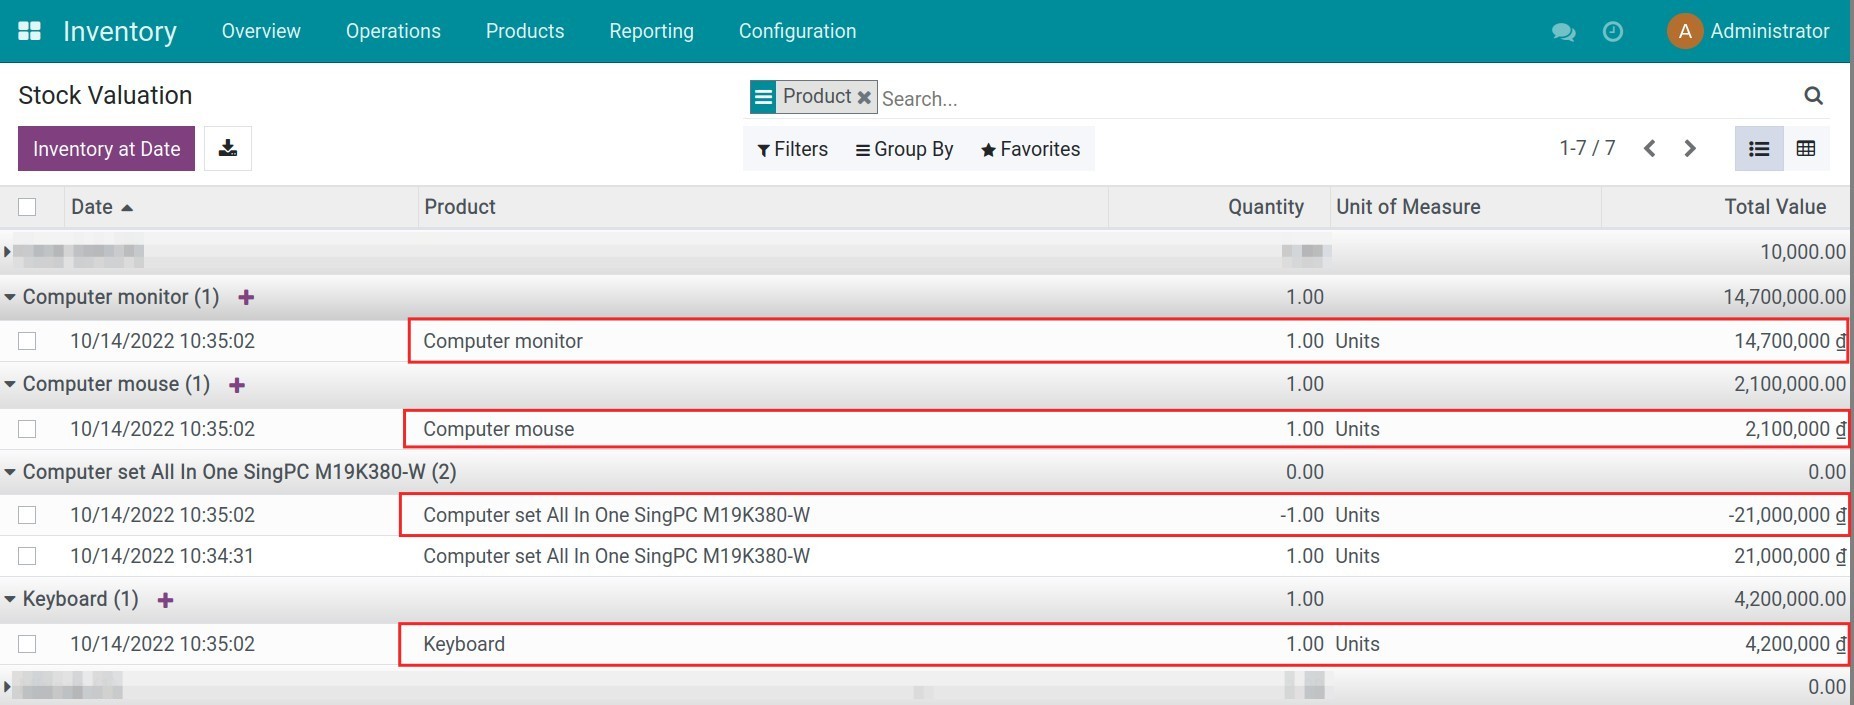Open the conversations chat icon
Screen dimensions: 1854x705
pyautogui.click(x=1563, y=32)
